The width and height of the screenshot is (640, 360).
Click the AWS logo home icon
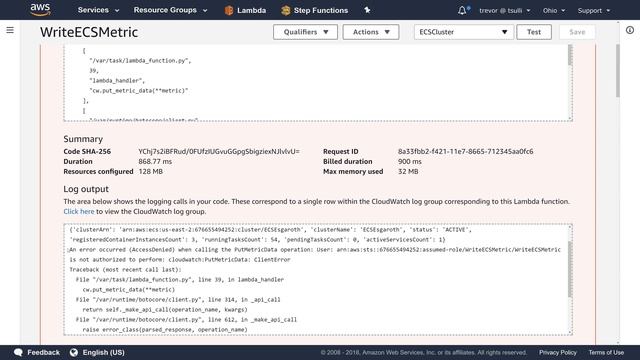click(40, 10)
